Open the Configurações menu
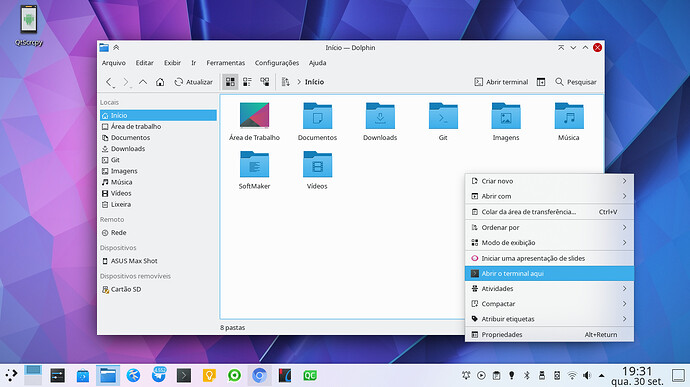The width and height of the screenshot is (690, 387). coord(277,63)
